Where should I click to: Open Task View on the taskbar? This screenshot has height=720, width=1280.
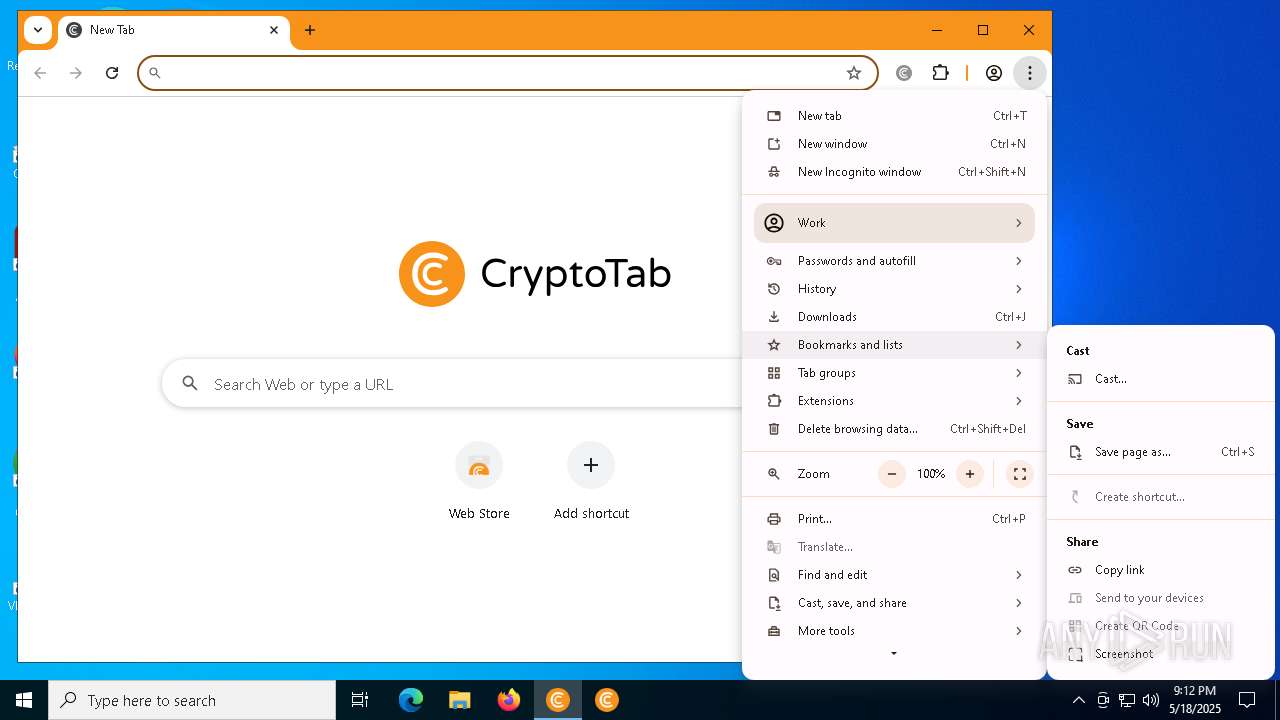pos(360,700)
